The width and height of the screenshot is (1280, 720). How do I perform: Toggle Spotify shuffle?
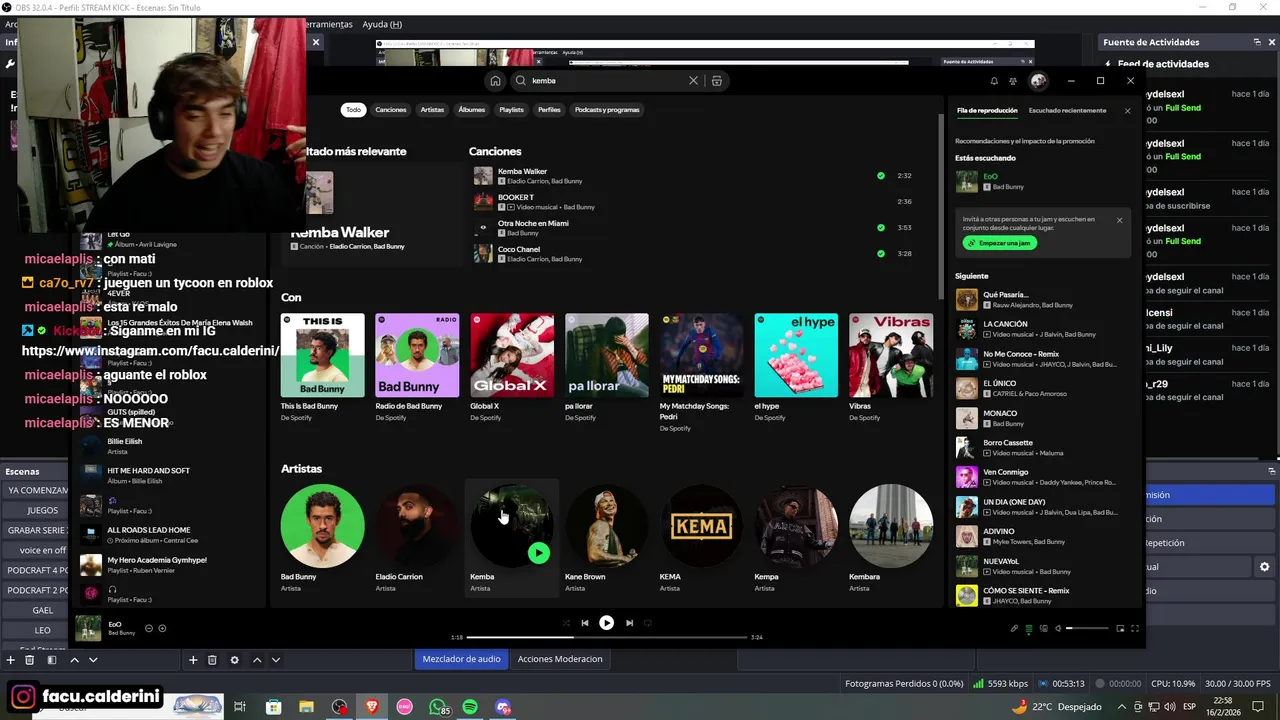[x=567, y=623]
